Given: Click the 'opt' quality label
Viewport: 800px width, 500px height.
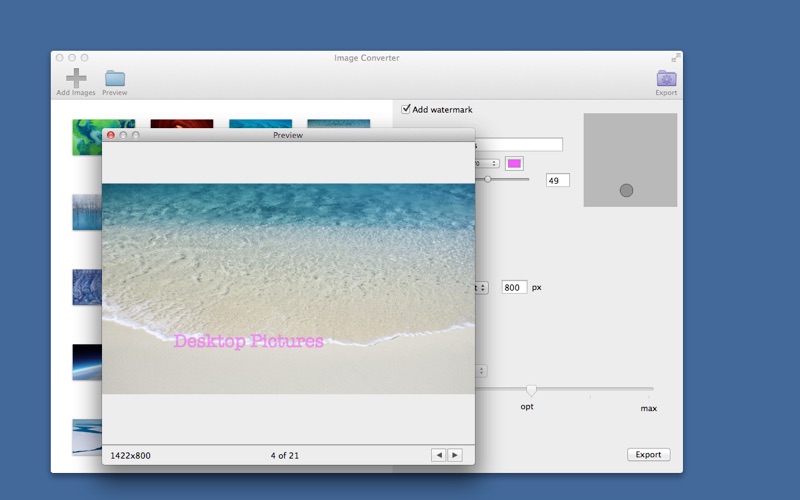Looking at the screenshot, I should (x=527, y=407).
